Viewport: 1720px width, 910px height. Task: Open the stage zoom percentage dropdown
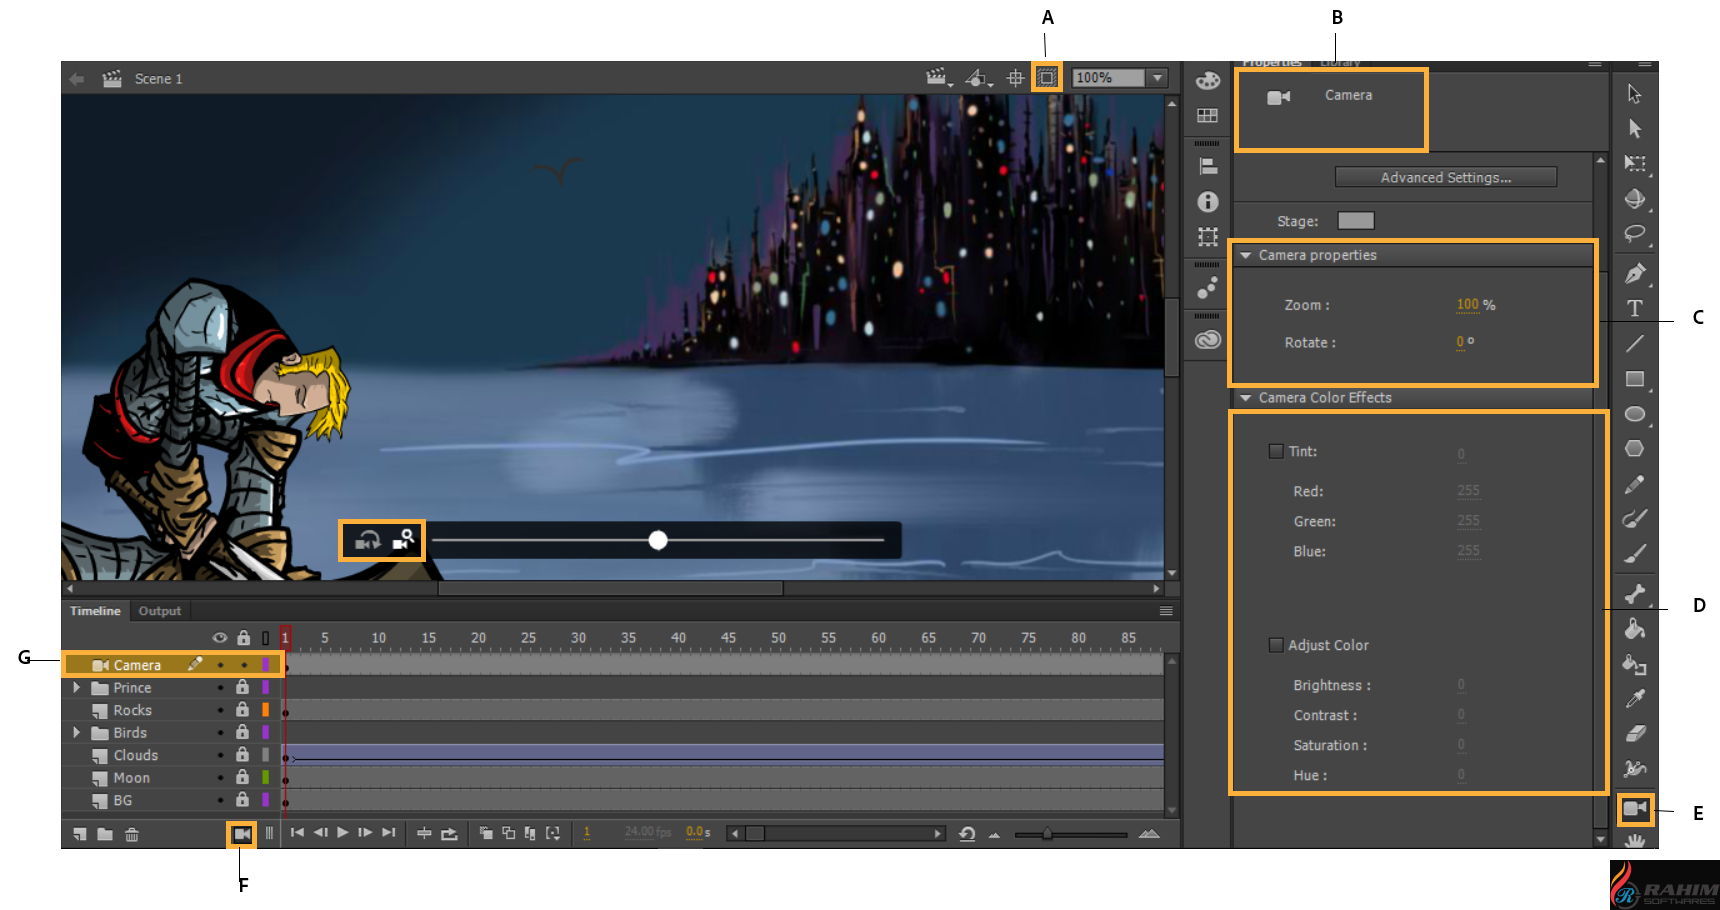tap(1157, 78)
